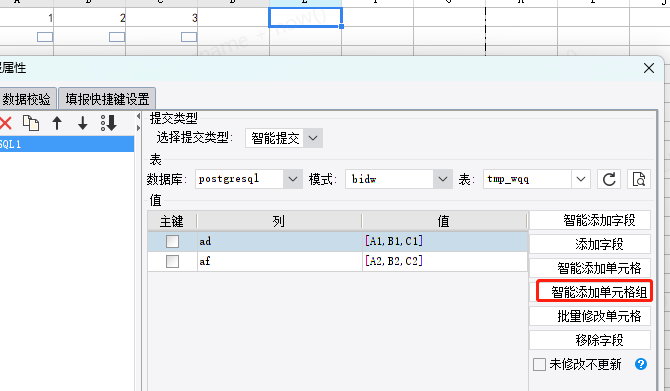Delete the selected submit item with red X
Screen dimensions: 670x391
5,123
